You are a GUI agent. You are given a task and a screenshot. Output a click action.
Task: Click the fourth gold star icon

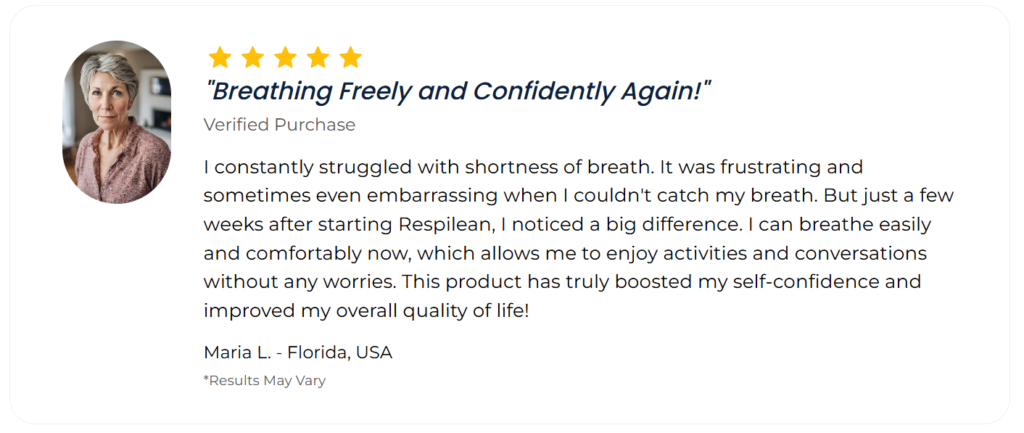pos(317,57)
